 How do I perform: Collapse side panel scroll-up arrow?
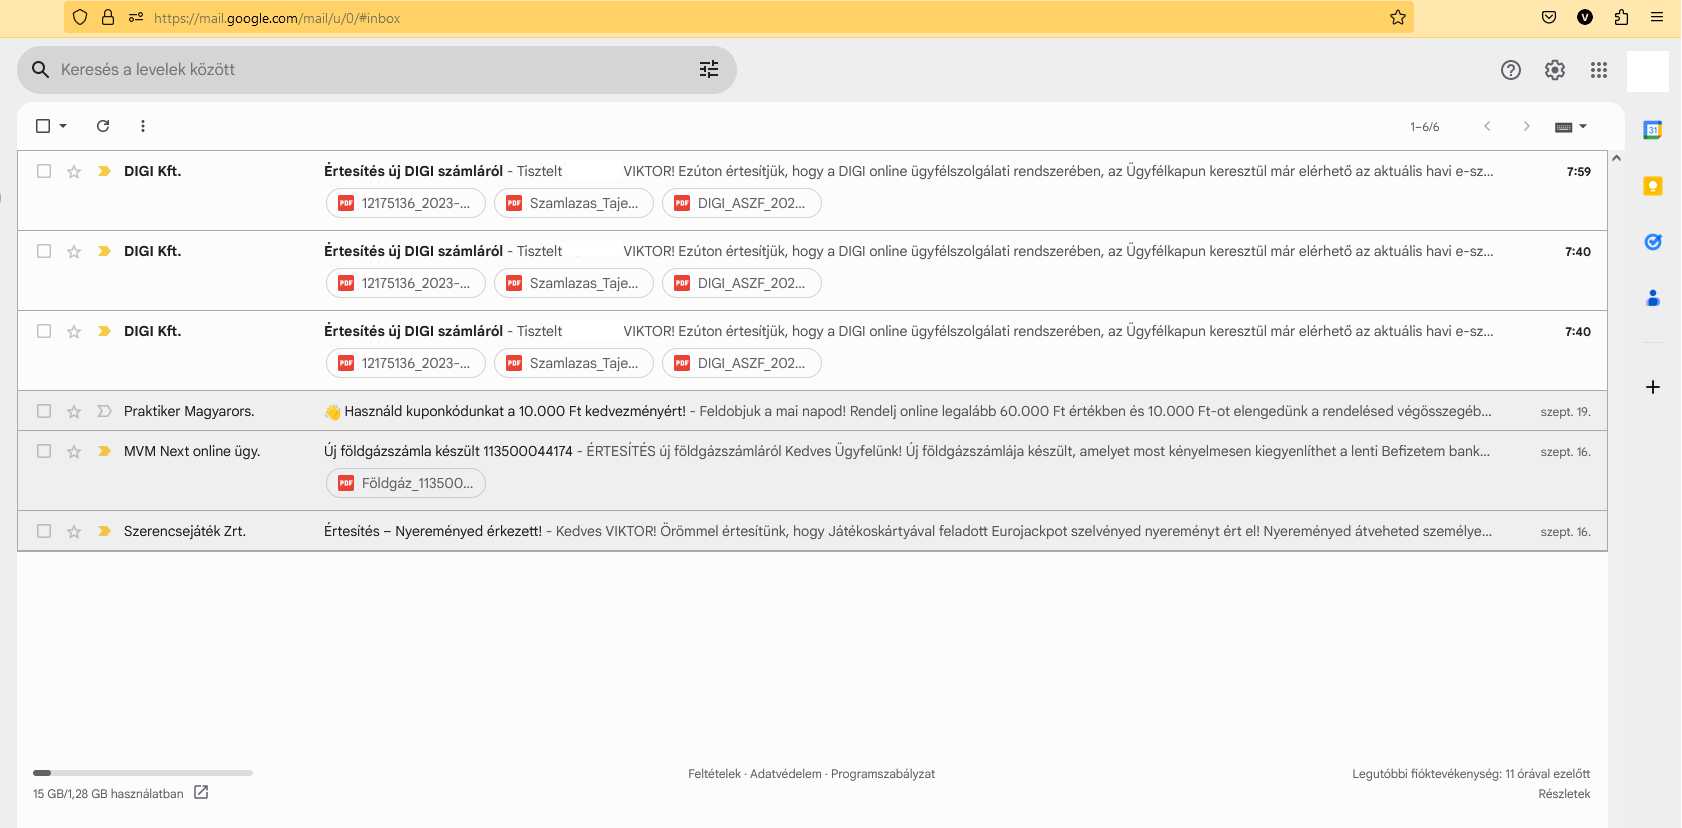(1616, 158)
